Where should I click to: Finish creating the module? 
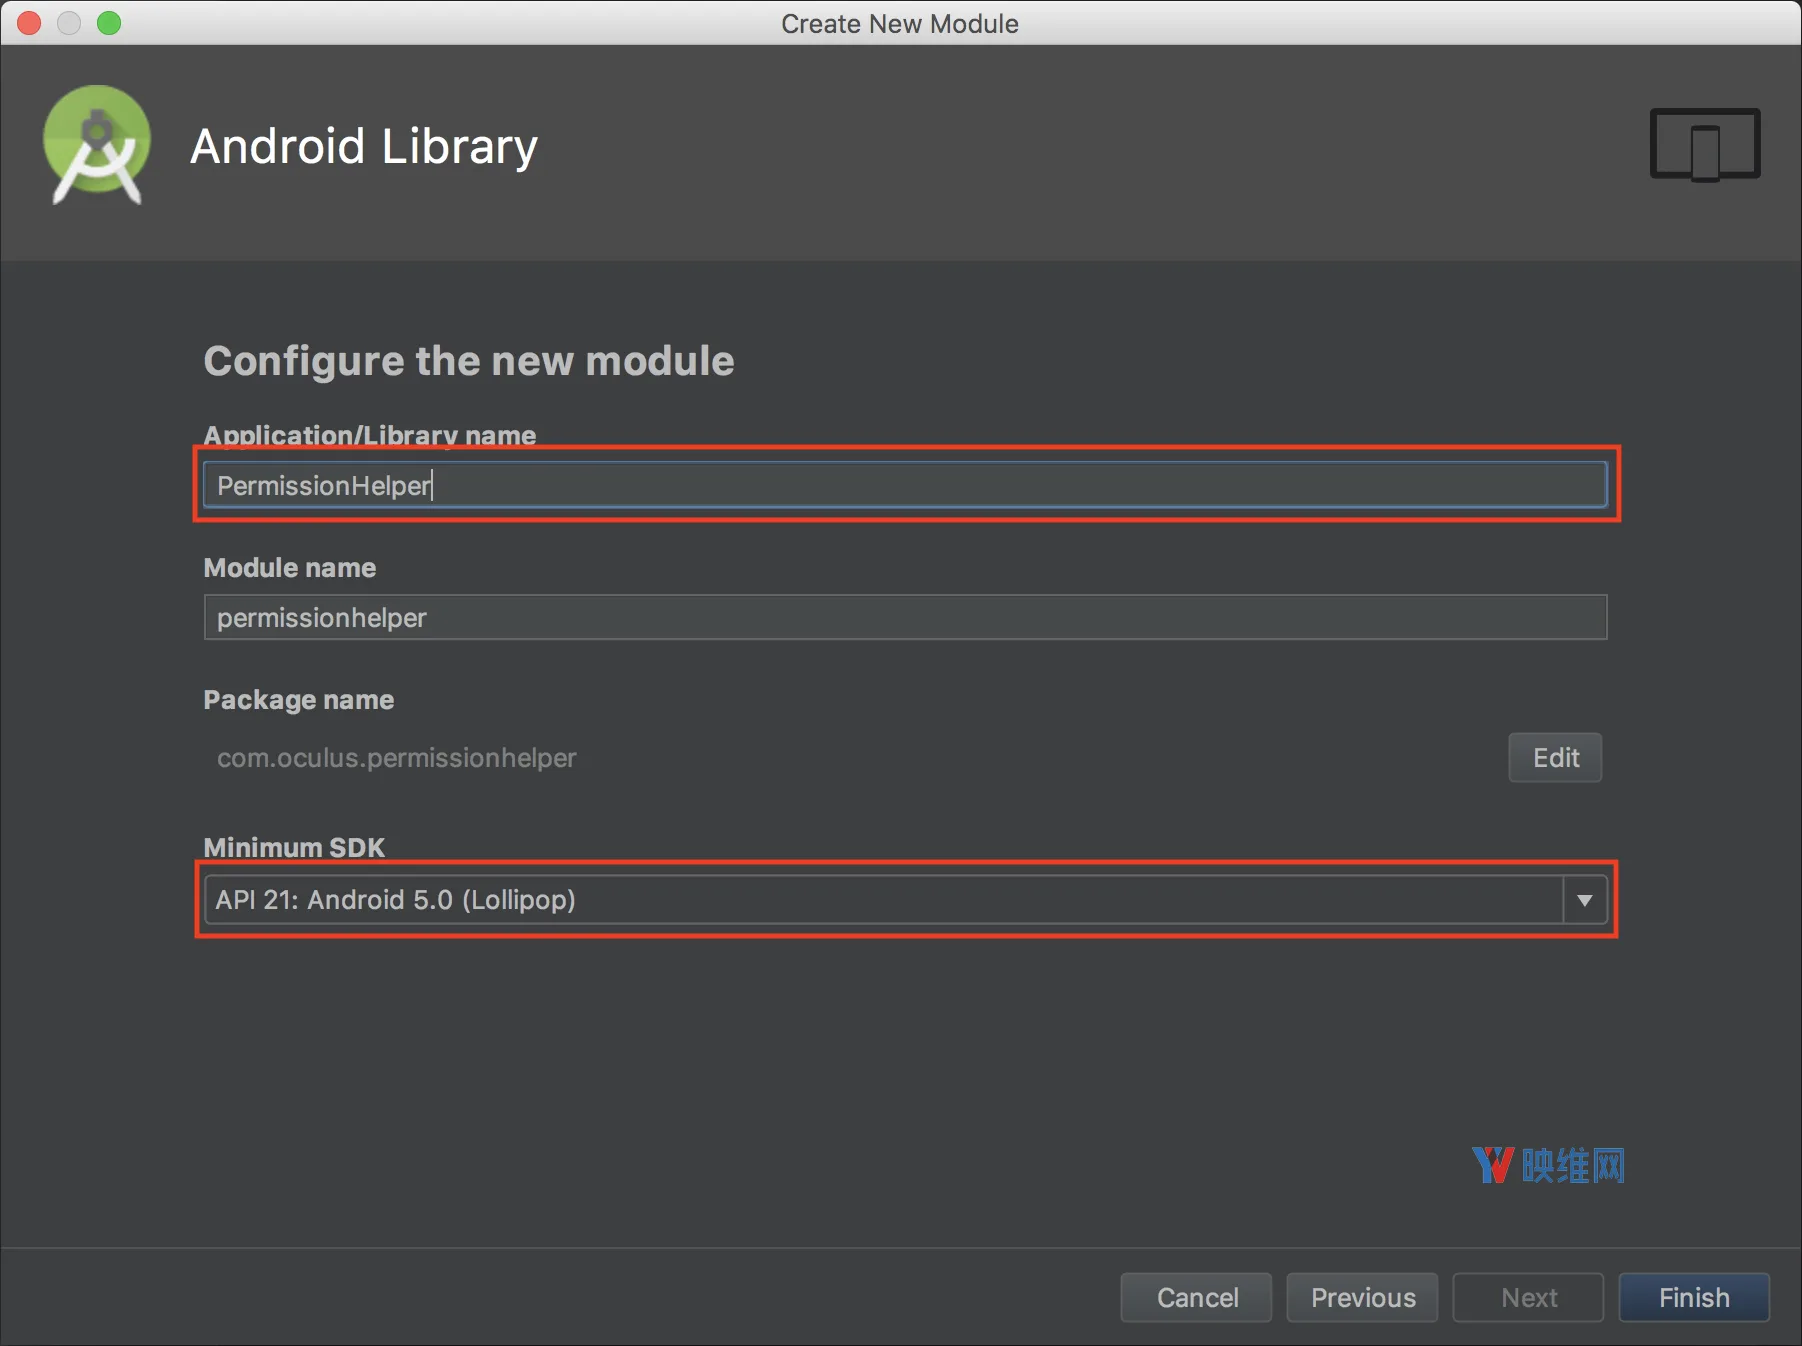coord(1694,1297)
